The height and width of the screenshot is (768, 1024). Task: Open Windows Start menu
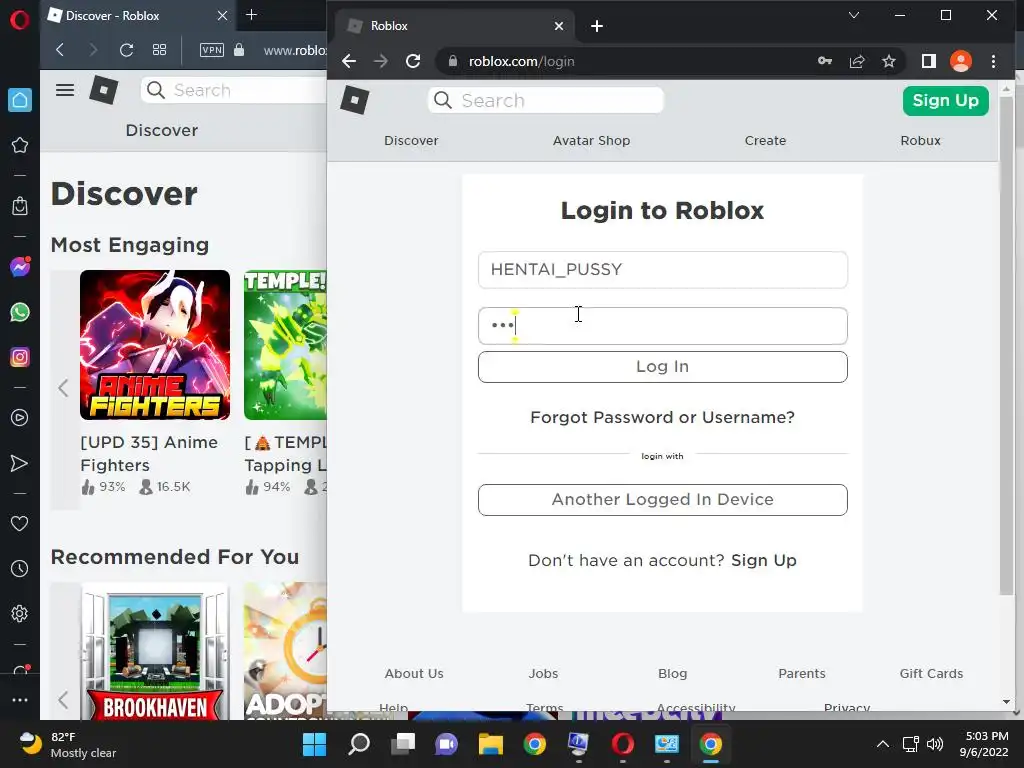coord(315,744)
